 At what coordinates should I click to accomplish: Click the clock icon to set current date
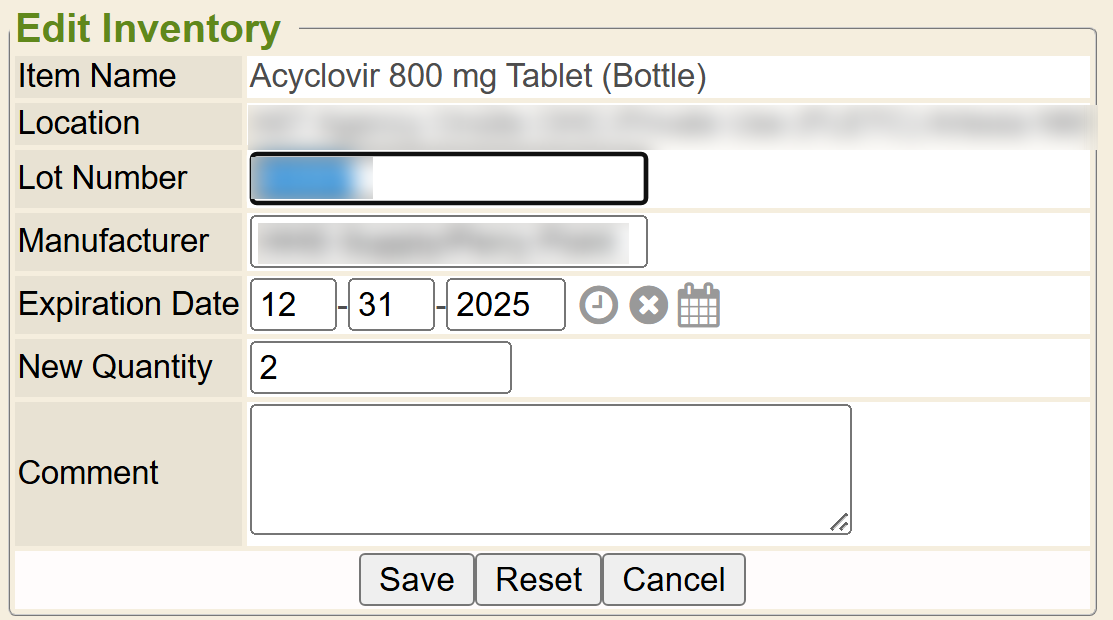599,305
